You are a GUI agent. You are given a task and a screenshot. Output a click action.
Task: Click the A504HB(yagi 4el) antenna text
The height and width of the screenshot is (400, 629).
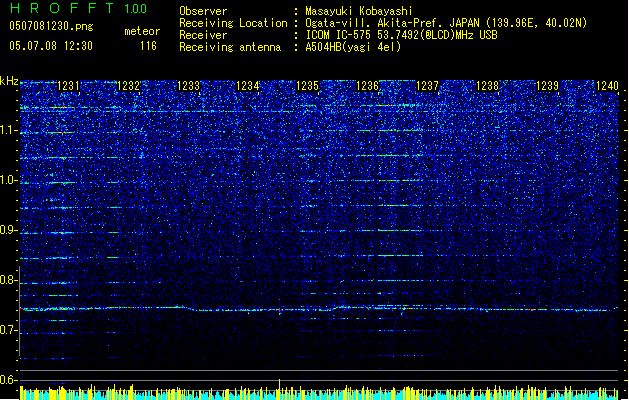click(353, 47)
